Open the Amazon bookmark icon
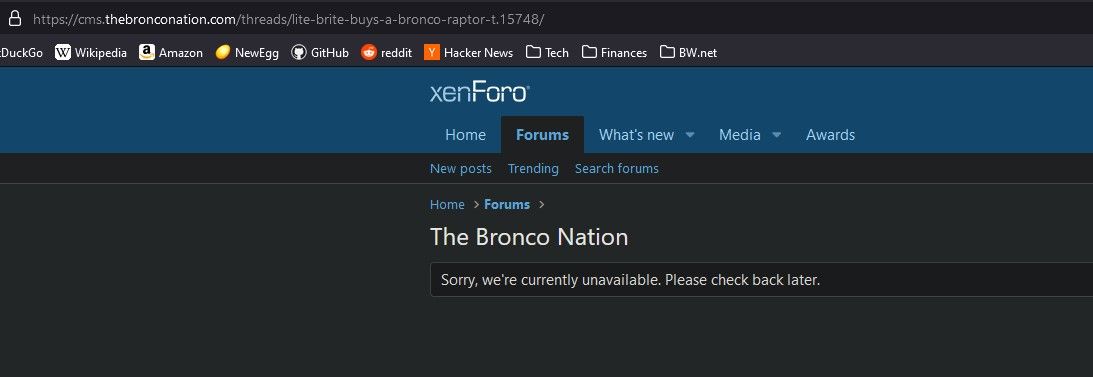The width and height of the screenshot is (1093, 377). pyautogui.click(x=146, y=52)
